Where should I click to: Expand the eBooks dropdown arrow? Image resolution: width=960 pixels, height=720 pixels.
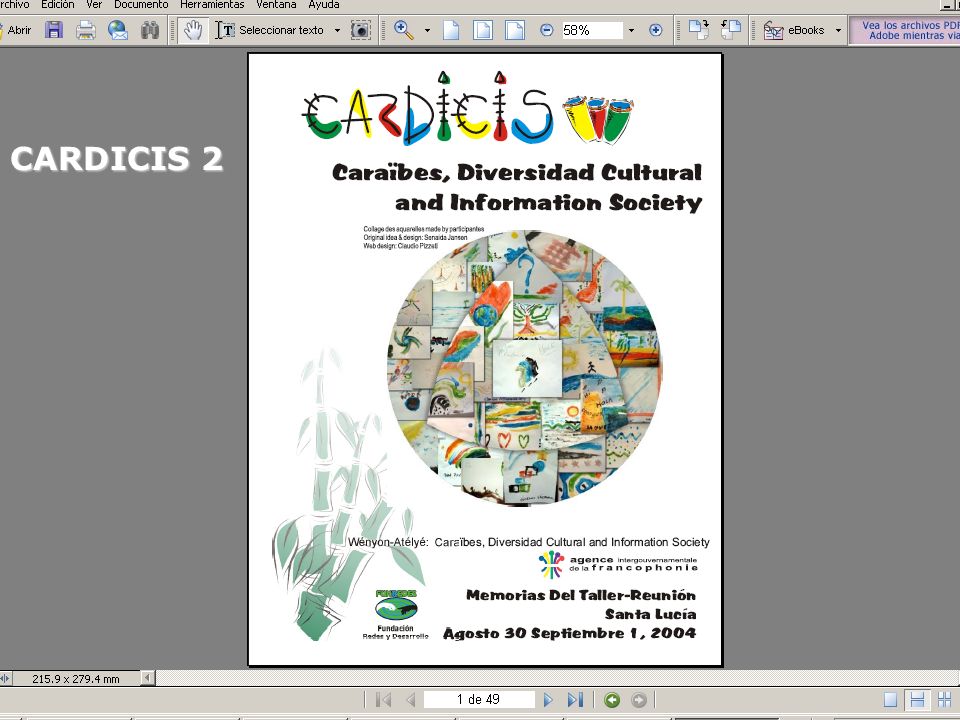[838, 30]
